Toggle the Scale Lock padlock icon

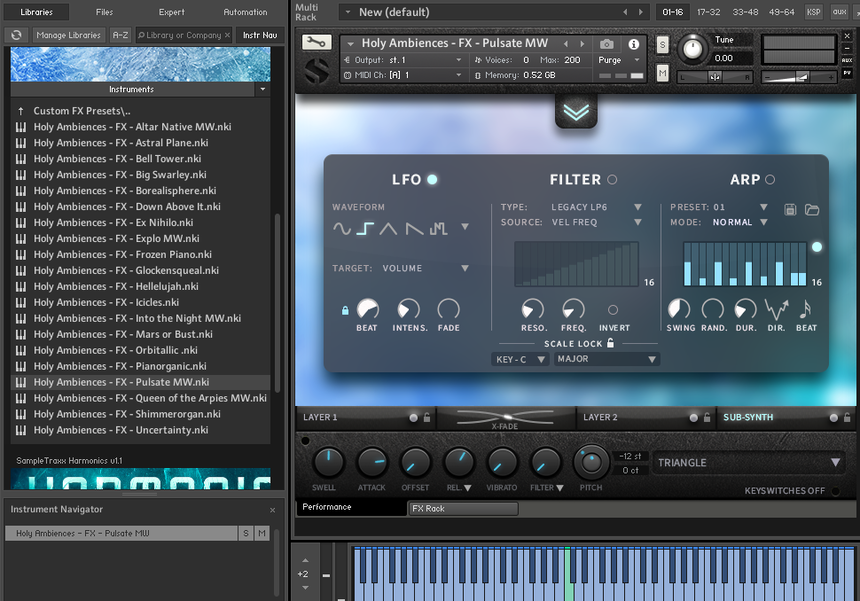pyautogui.click(x=610, y=343)
